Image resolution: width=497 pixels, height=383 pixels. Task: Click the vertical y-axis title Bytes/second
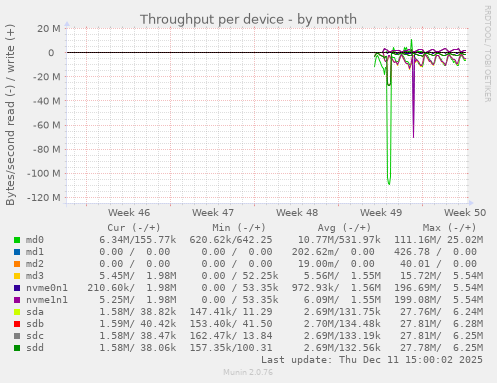point(10,115)
